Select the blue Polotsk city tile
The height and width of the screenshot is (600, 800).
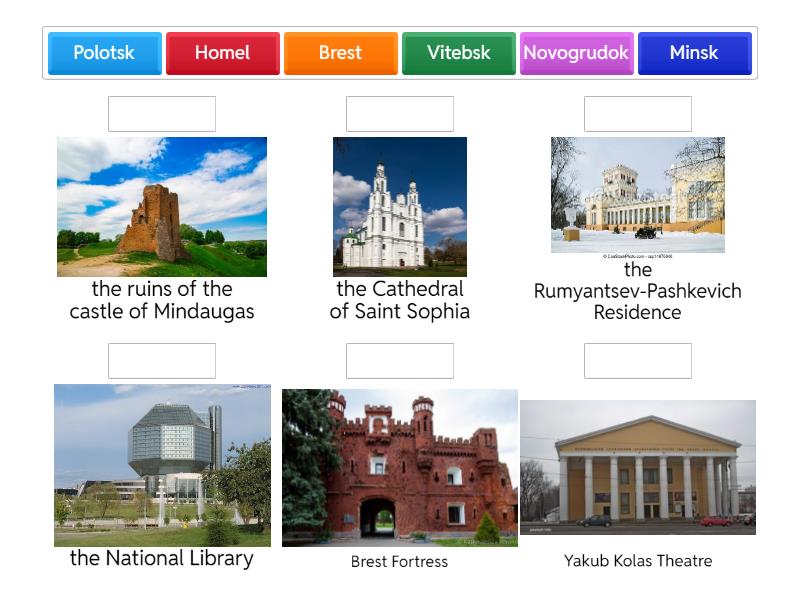tap(104, 53)
